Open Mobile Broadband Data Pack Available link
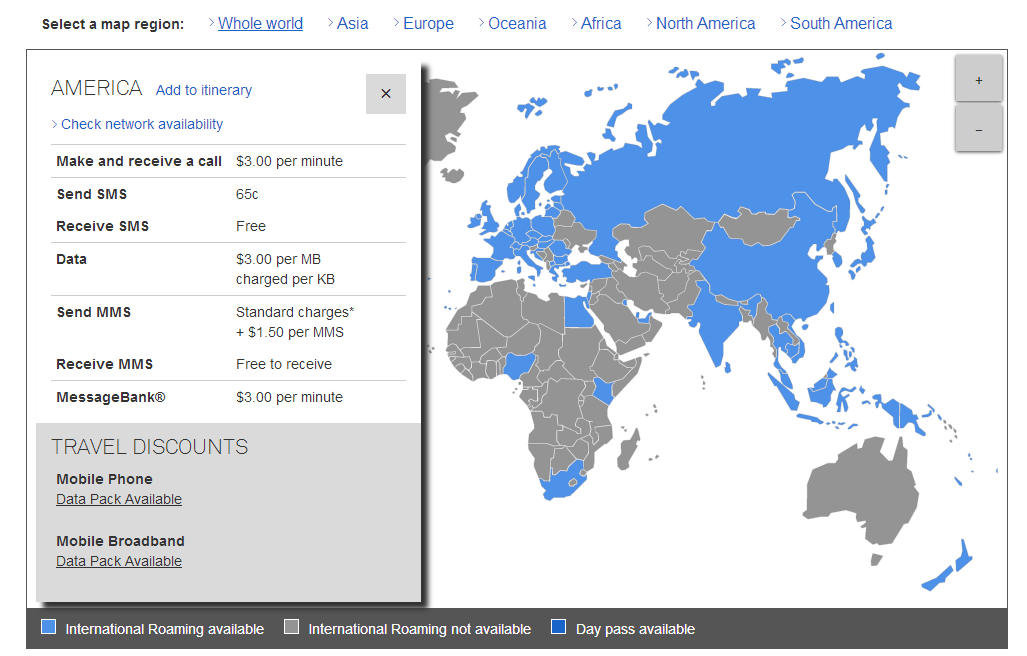The width and height of the screenshot is (1027, 656). [119, 561]
